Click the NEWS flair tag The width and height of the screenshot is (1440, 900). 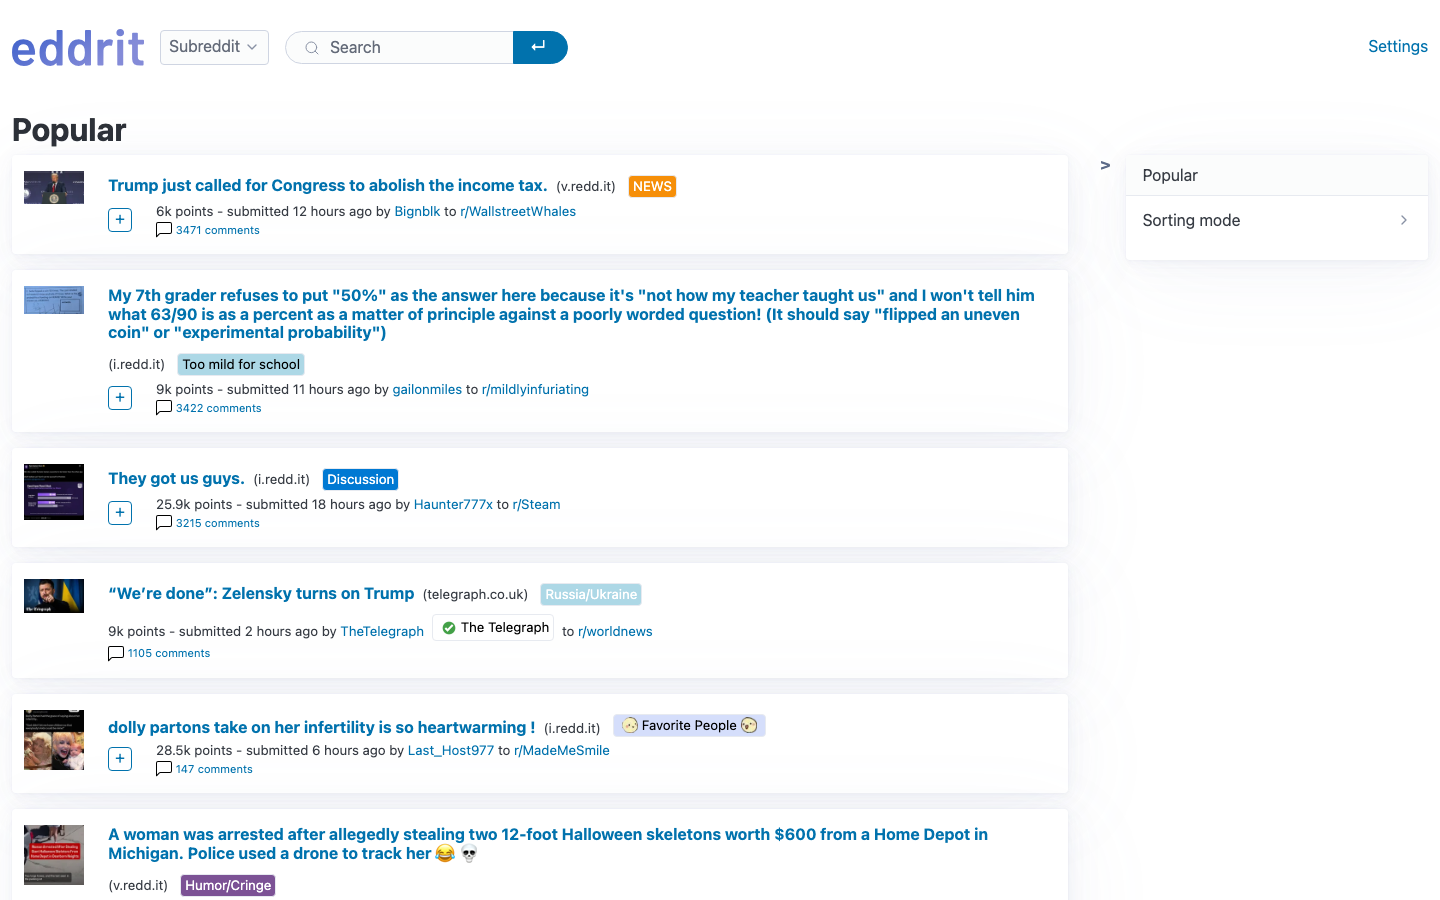click(652, 186)
